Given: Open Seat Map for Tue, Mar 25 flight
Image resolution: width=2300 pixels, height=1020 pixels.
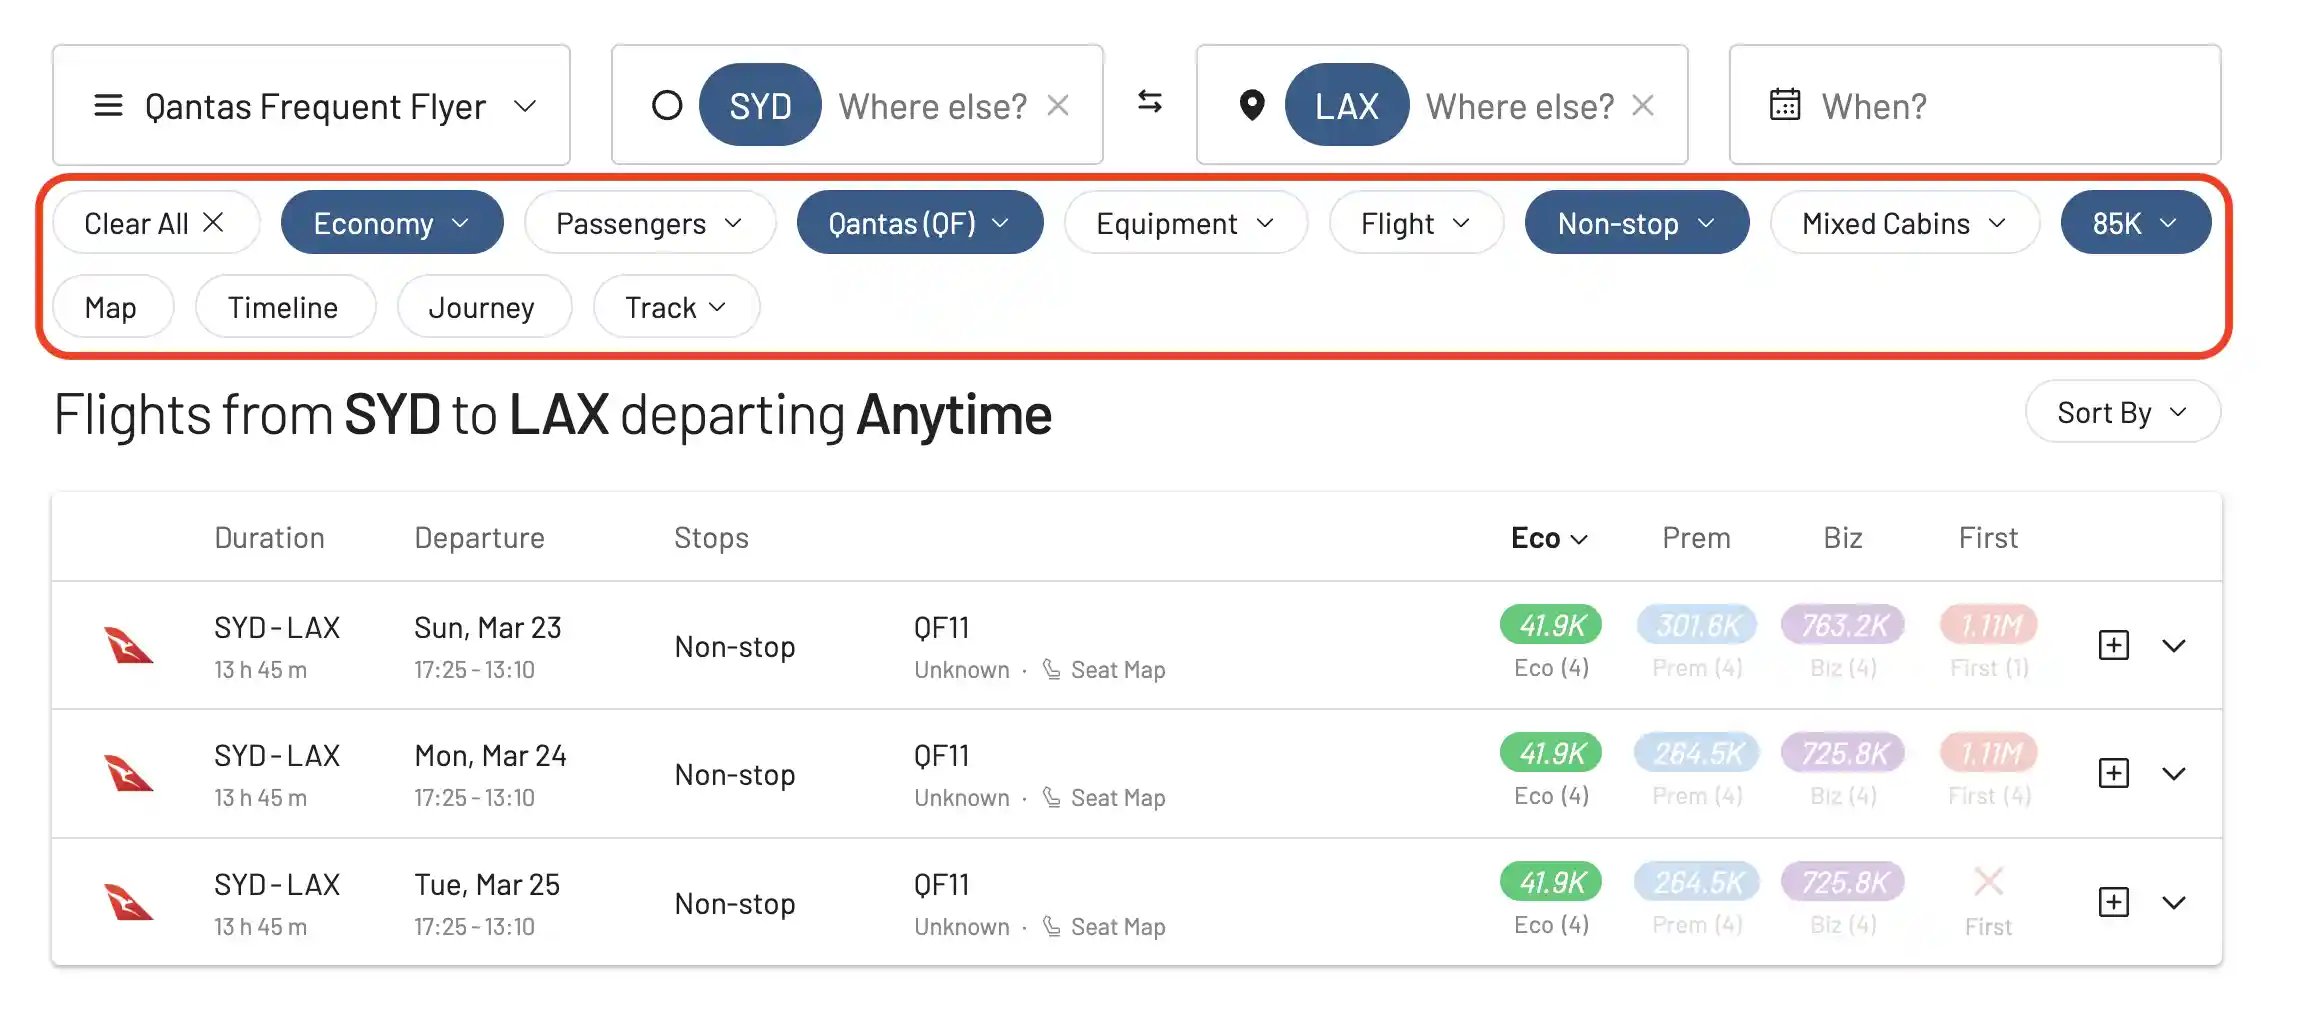Looking at the screenshot, I should tap(1104, 927).
